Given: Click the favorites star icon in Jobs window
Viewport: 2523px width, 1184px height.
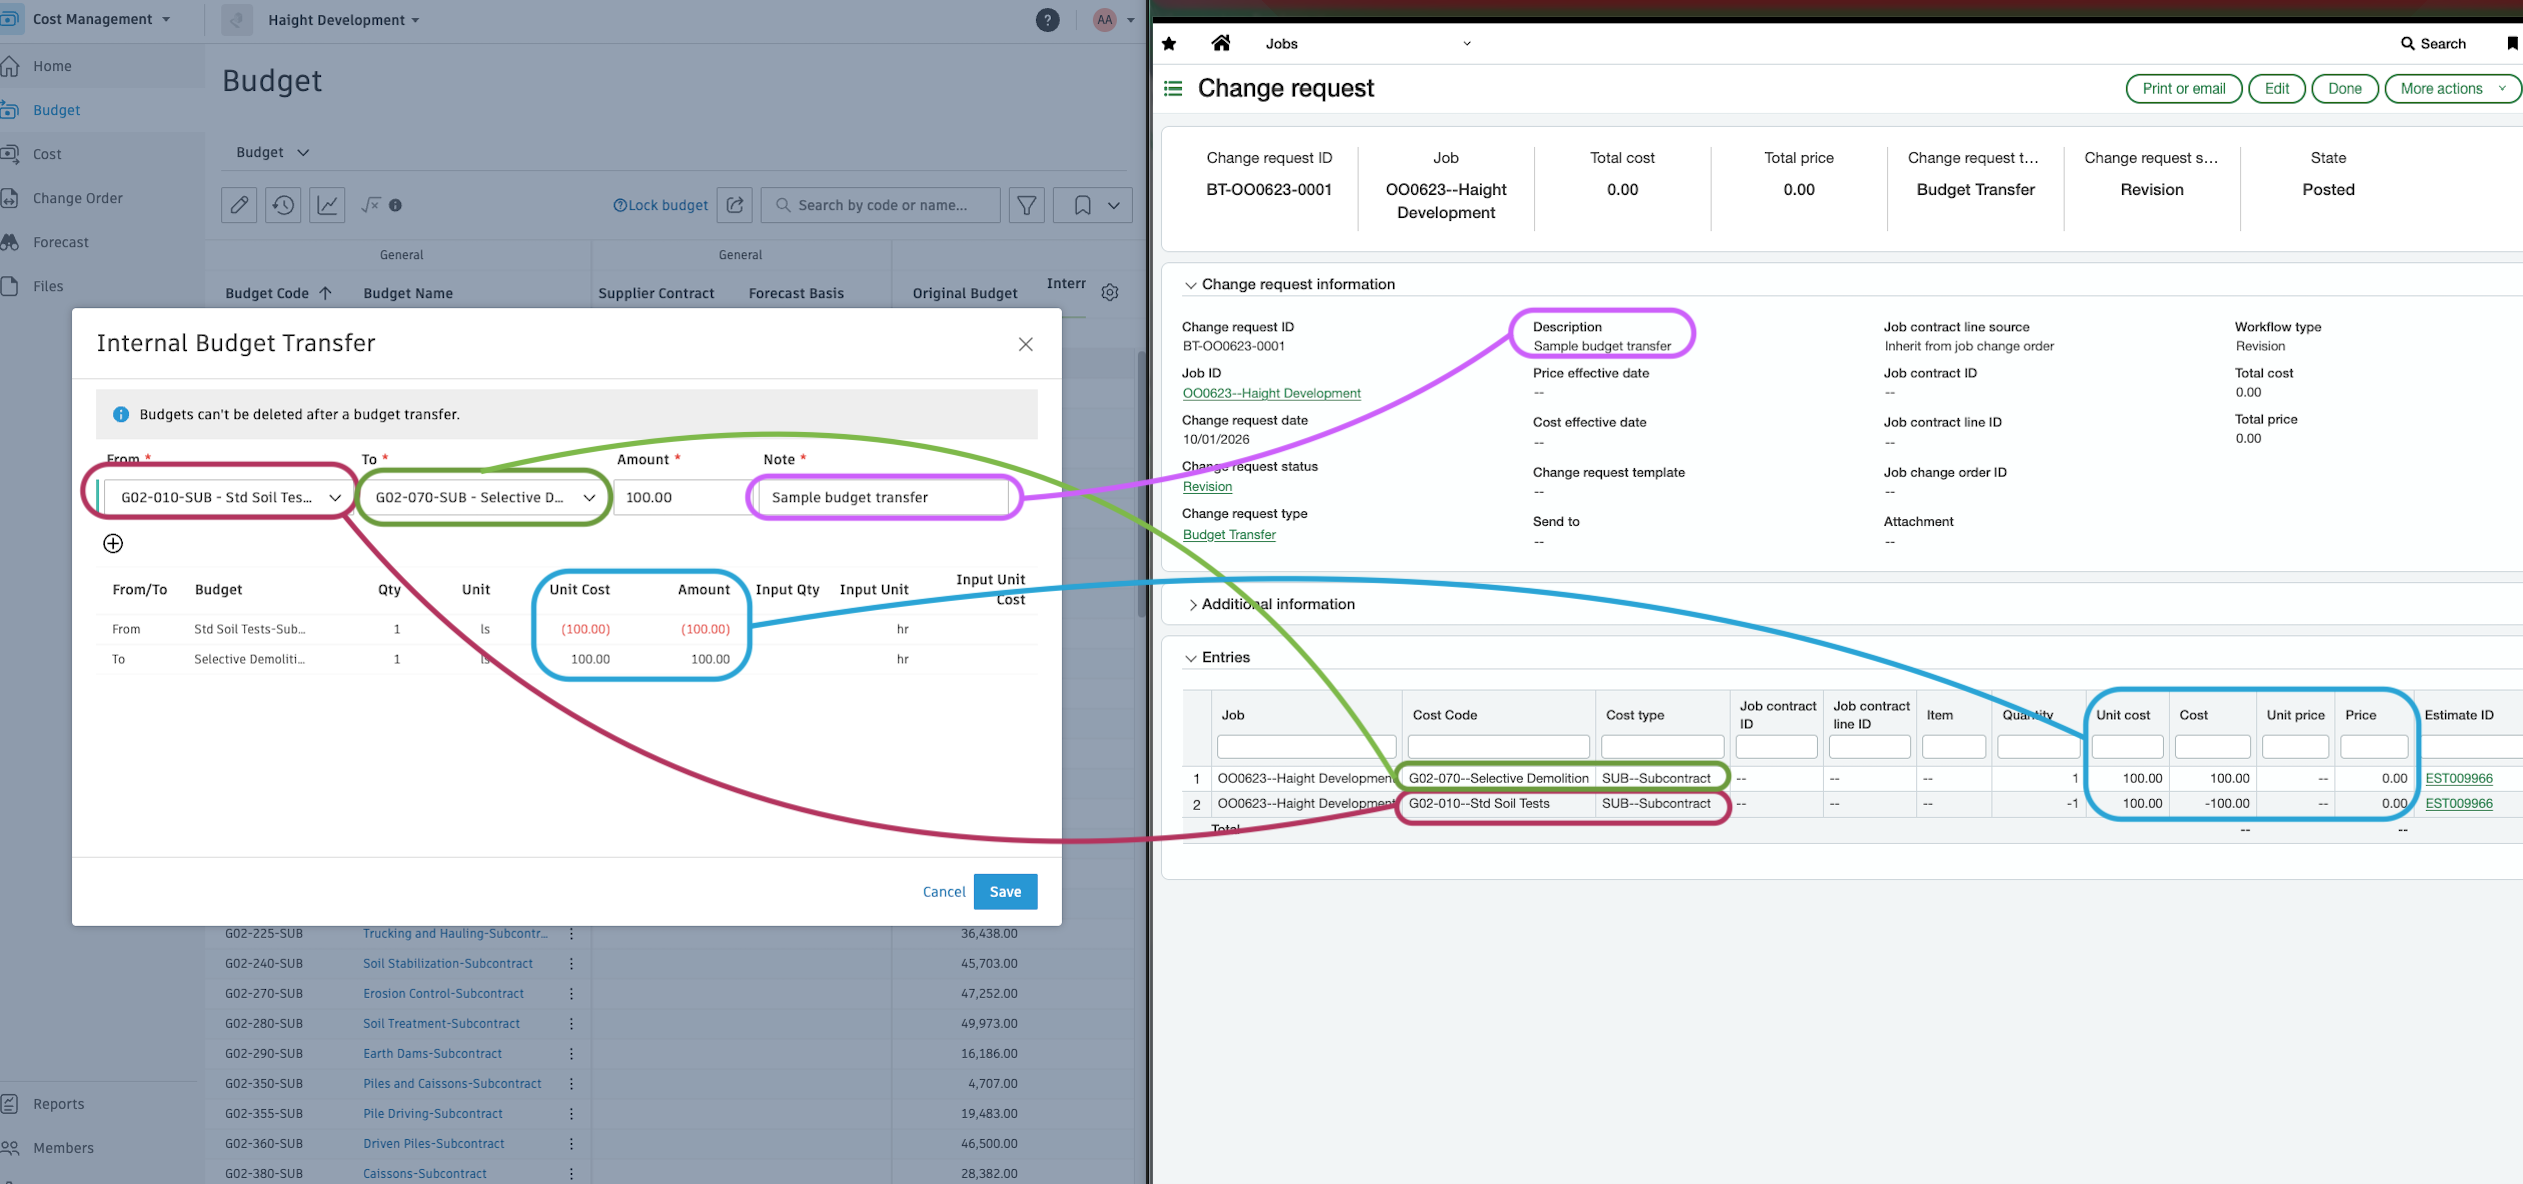Looking at the screenshot, I should click(1169, 43).
